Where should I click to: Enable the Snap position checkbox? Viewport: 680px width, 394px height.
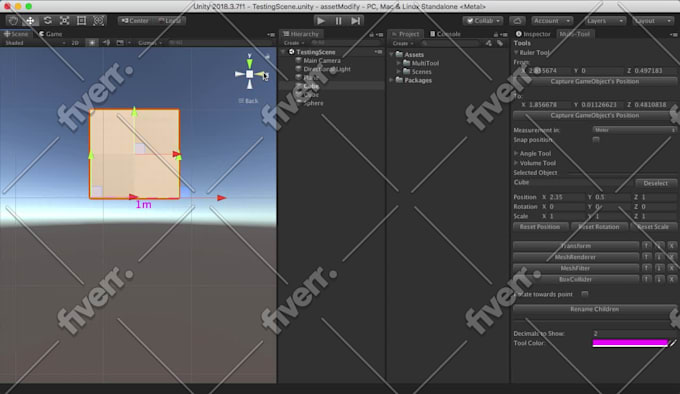(596, 140)
